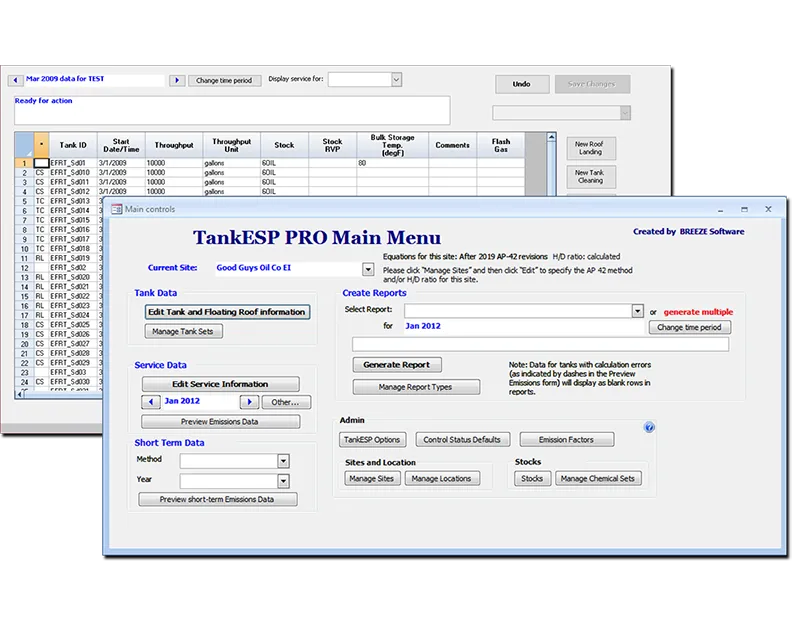The height and width of the screenshot is (626, 792).
Task: Click next month arrow next to Jan 2012 in Service Data
Action: coord(249,402)
